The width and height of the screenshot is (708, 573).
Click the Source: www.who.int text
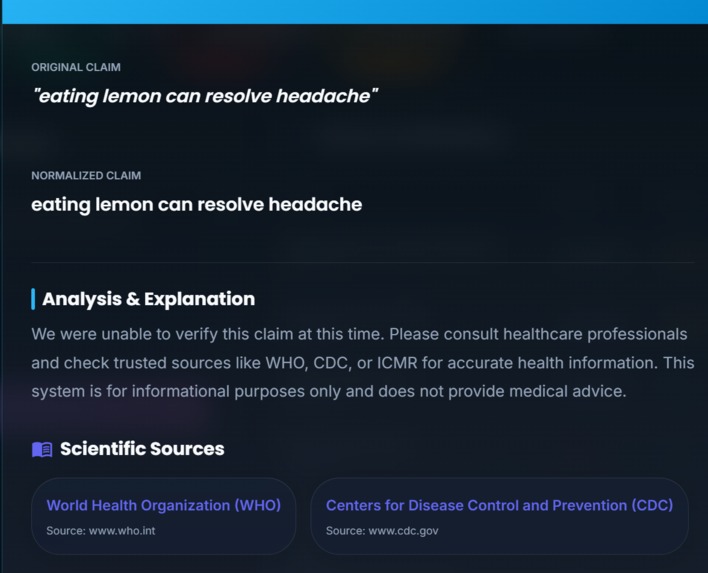[x=101, y=531]
